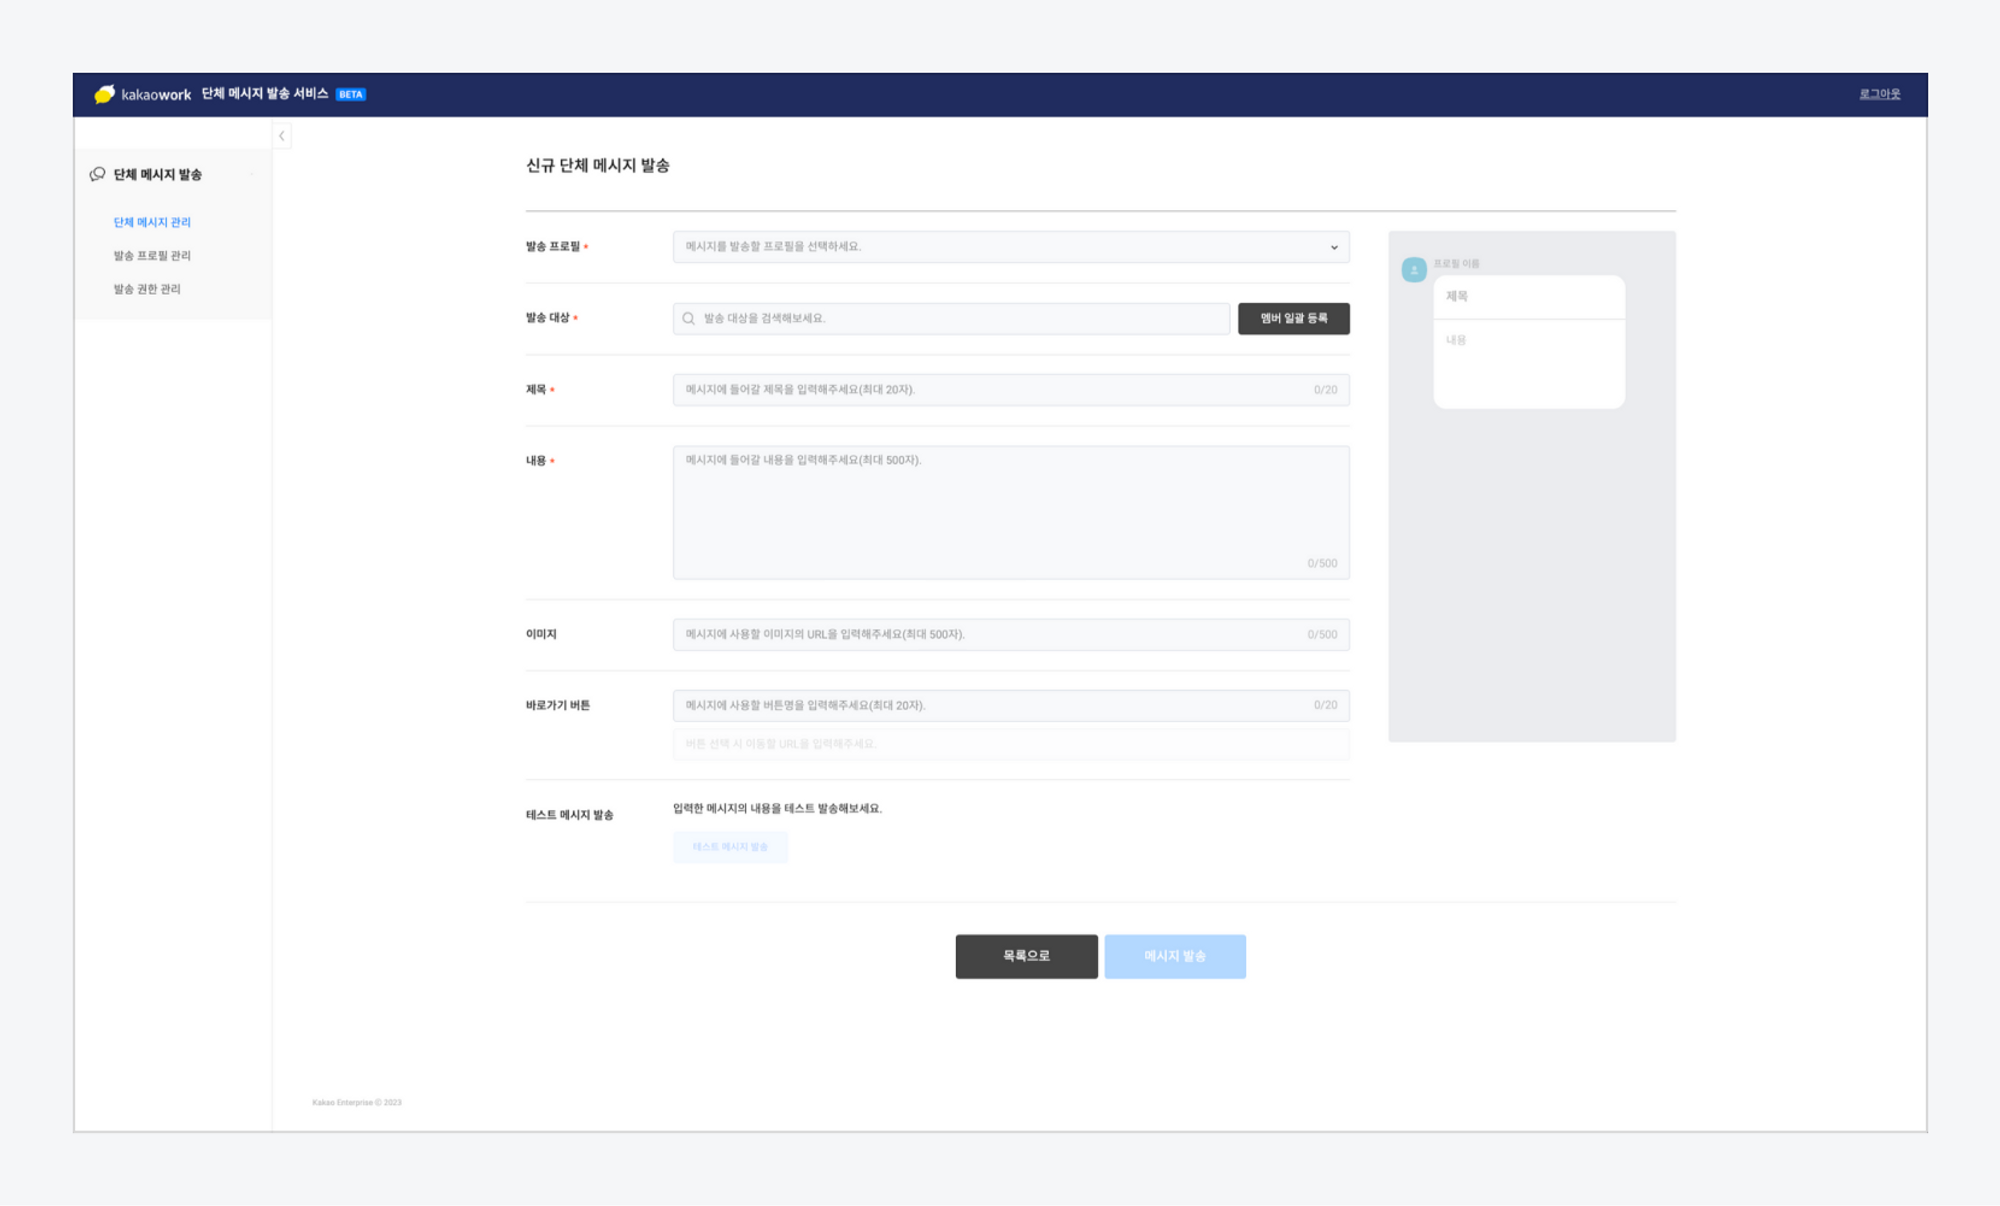2000x1206 pixels.
Task: Click the search magnifier icon in 발송 대상 field
Action: (x=689, y=319)
